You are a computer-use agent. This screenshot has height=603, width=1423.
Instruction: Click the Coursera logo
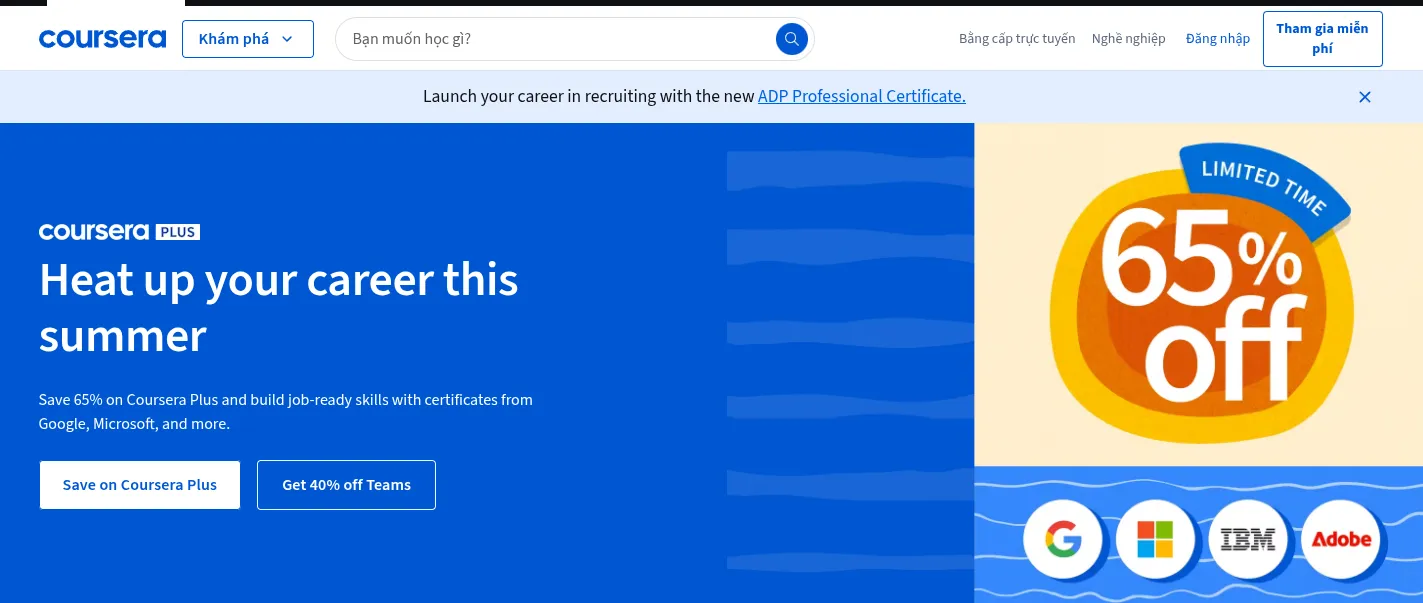102,38
